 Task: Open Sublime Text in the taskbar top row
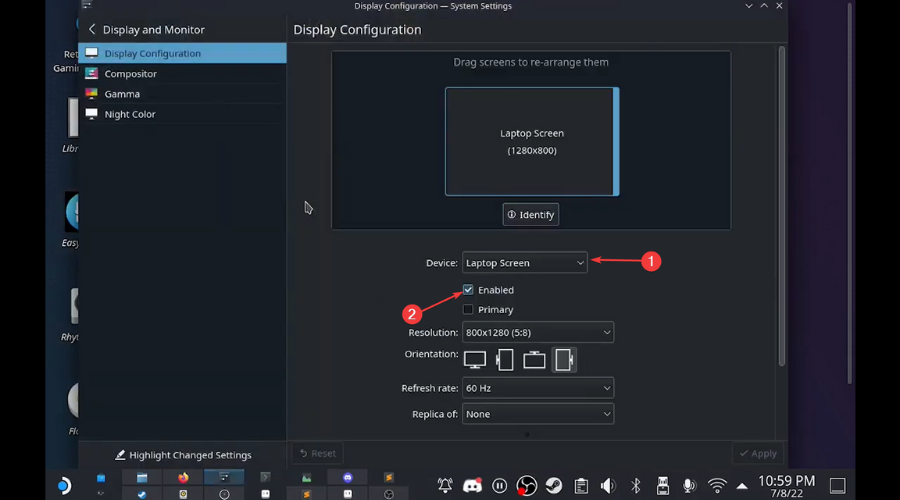coord(389,478)
